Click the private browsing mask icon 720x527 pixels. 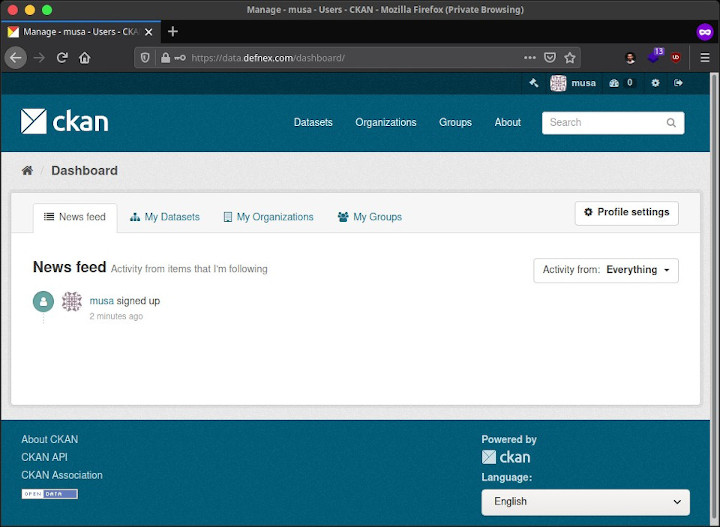705,32
